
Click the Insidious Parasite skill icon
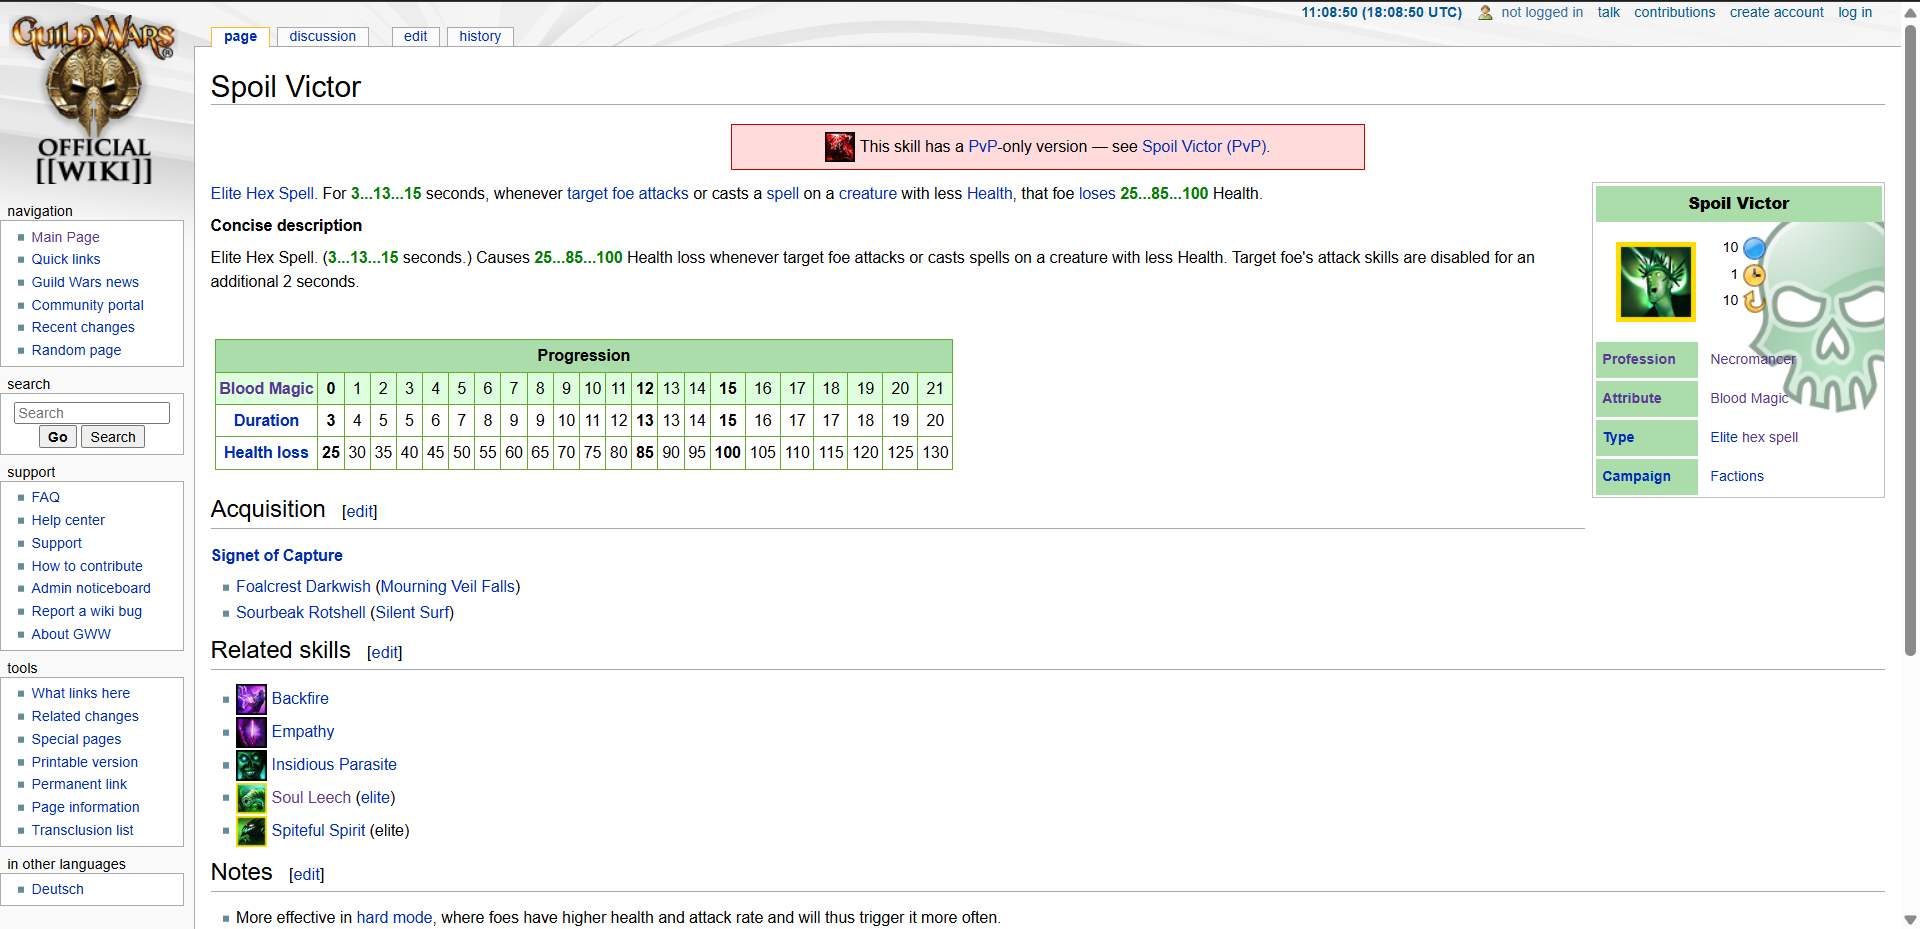pyautogui.click(x=251, y=765)
